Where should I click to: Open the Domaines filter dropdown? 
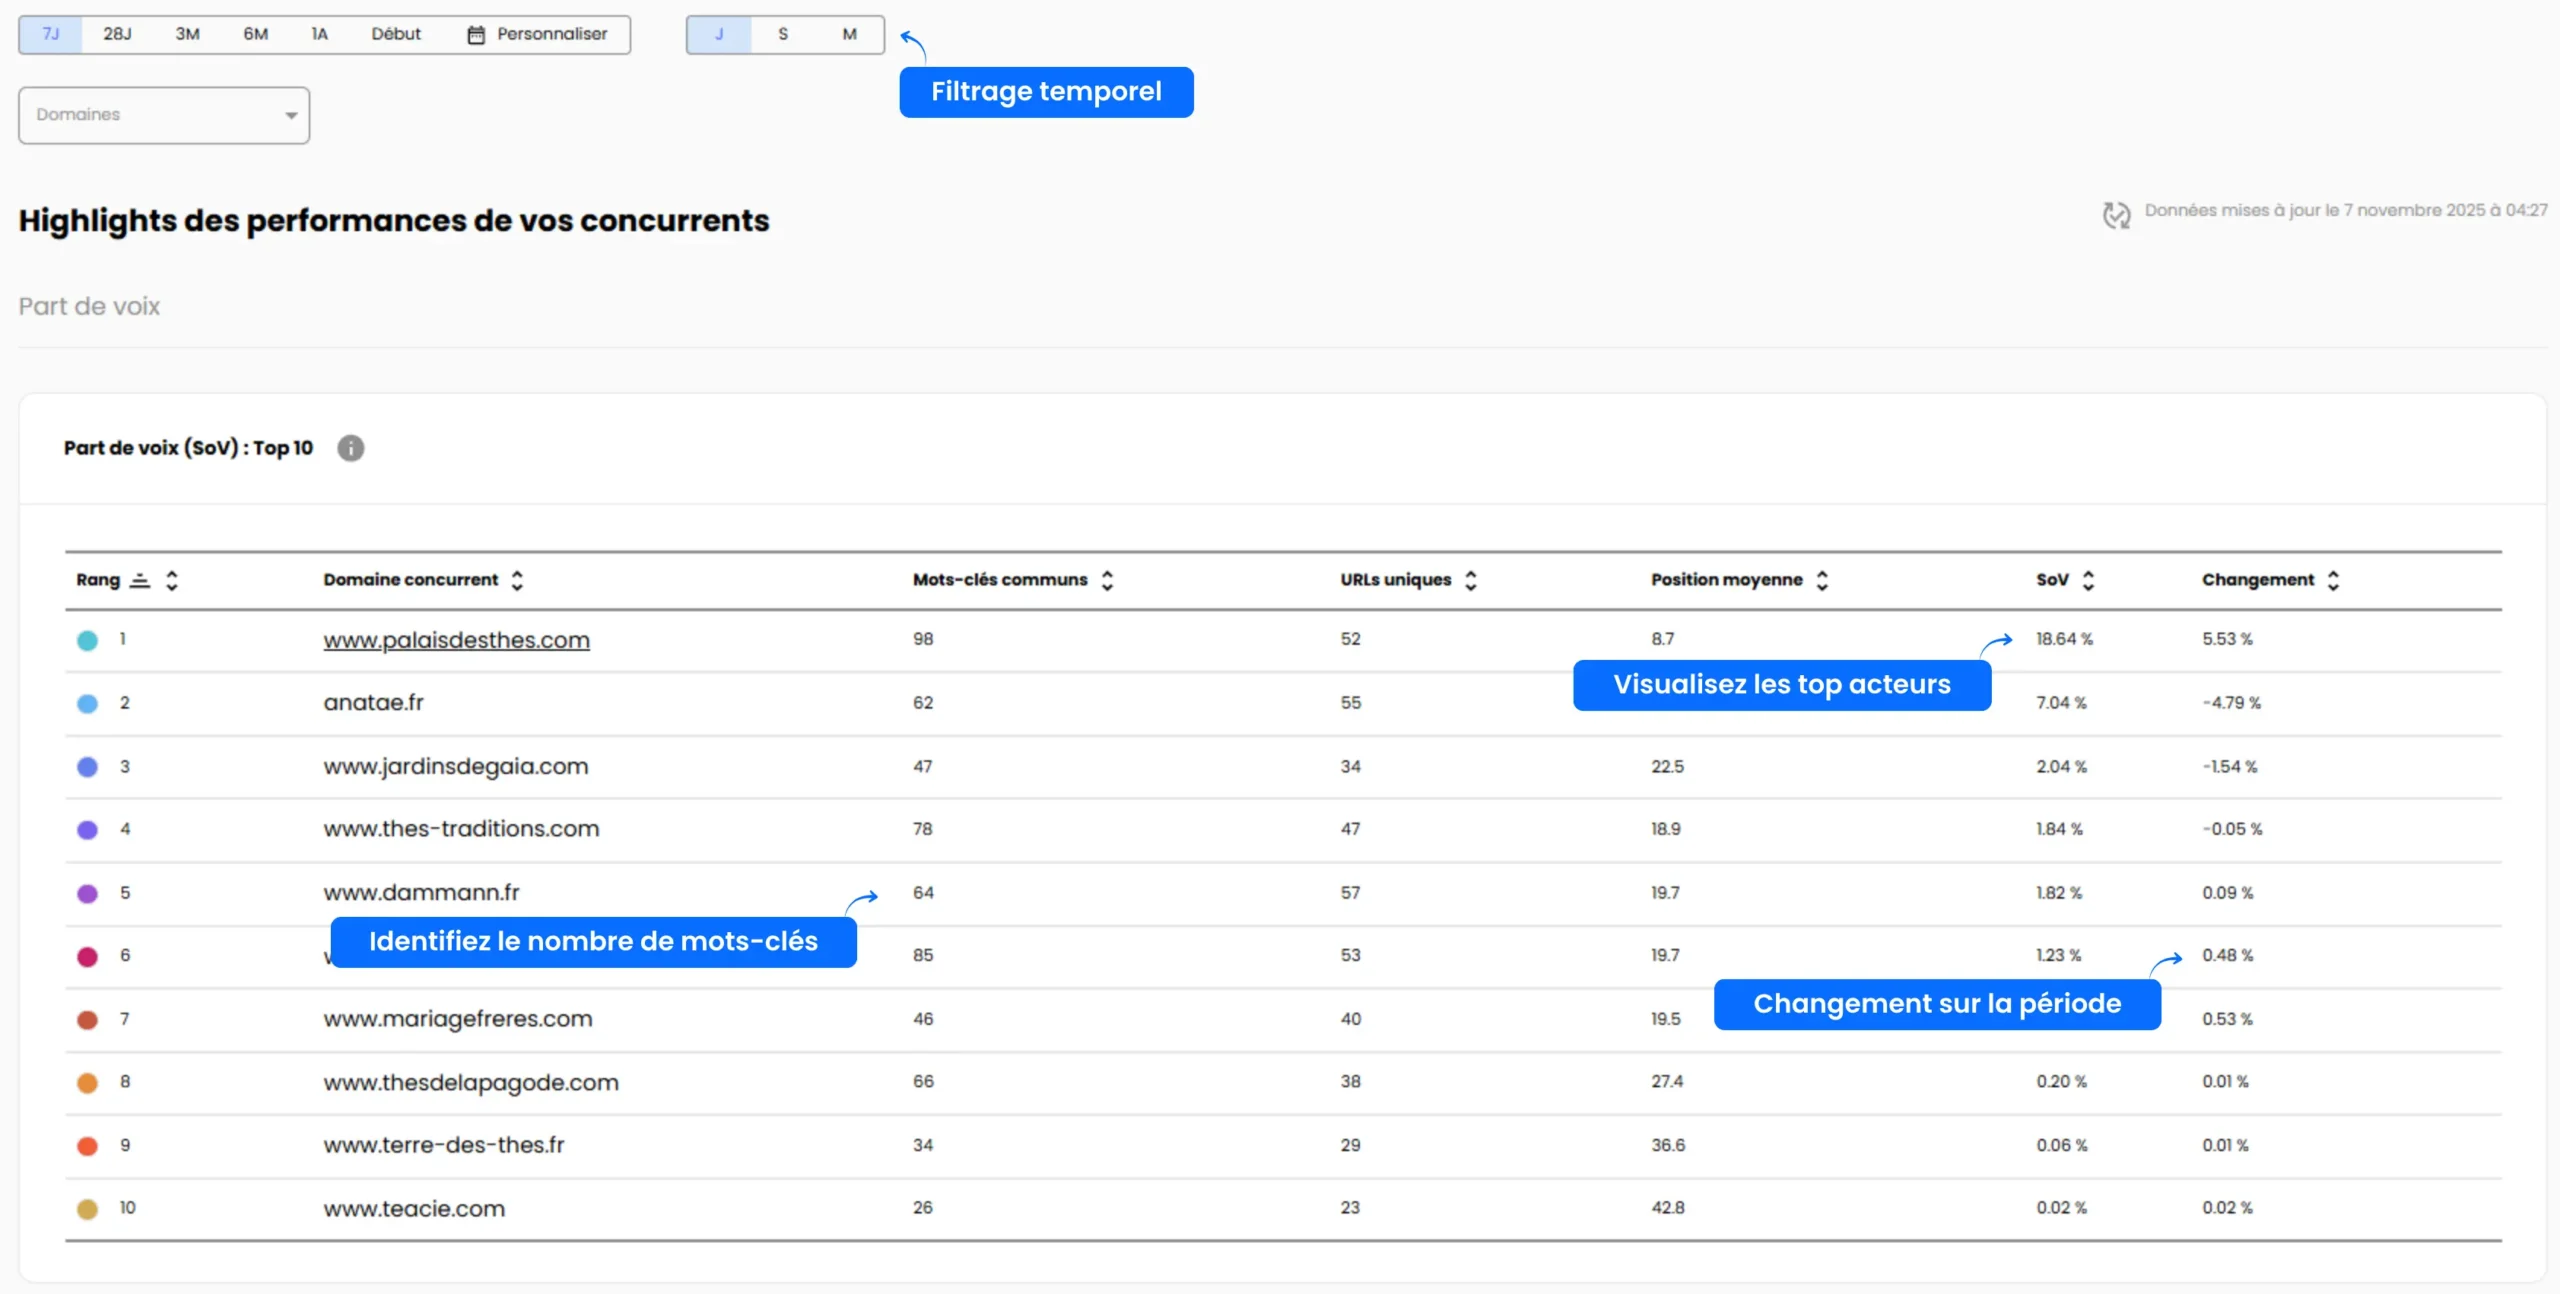(163, 114)
